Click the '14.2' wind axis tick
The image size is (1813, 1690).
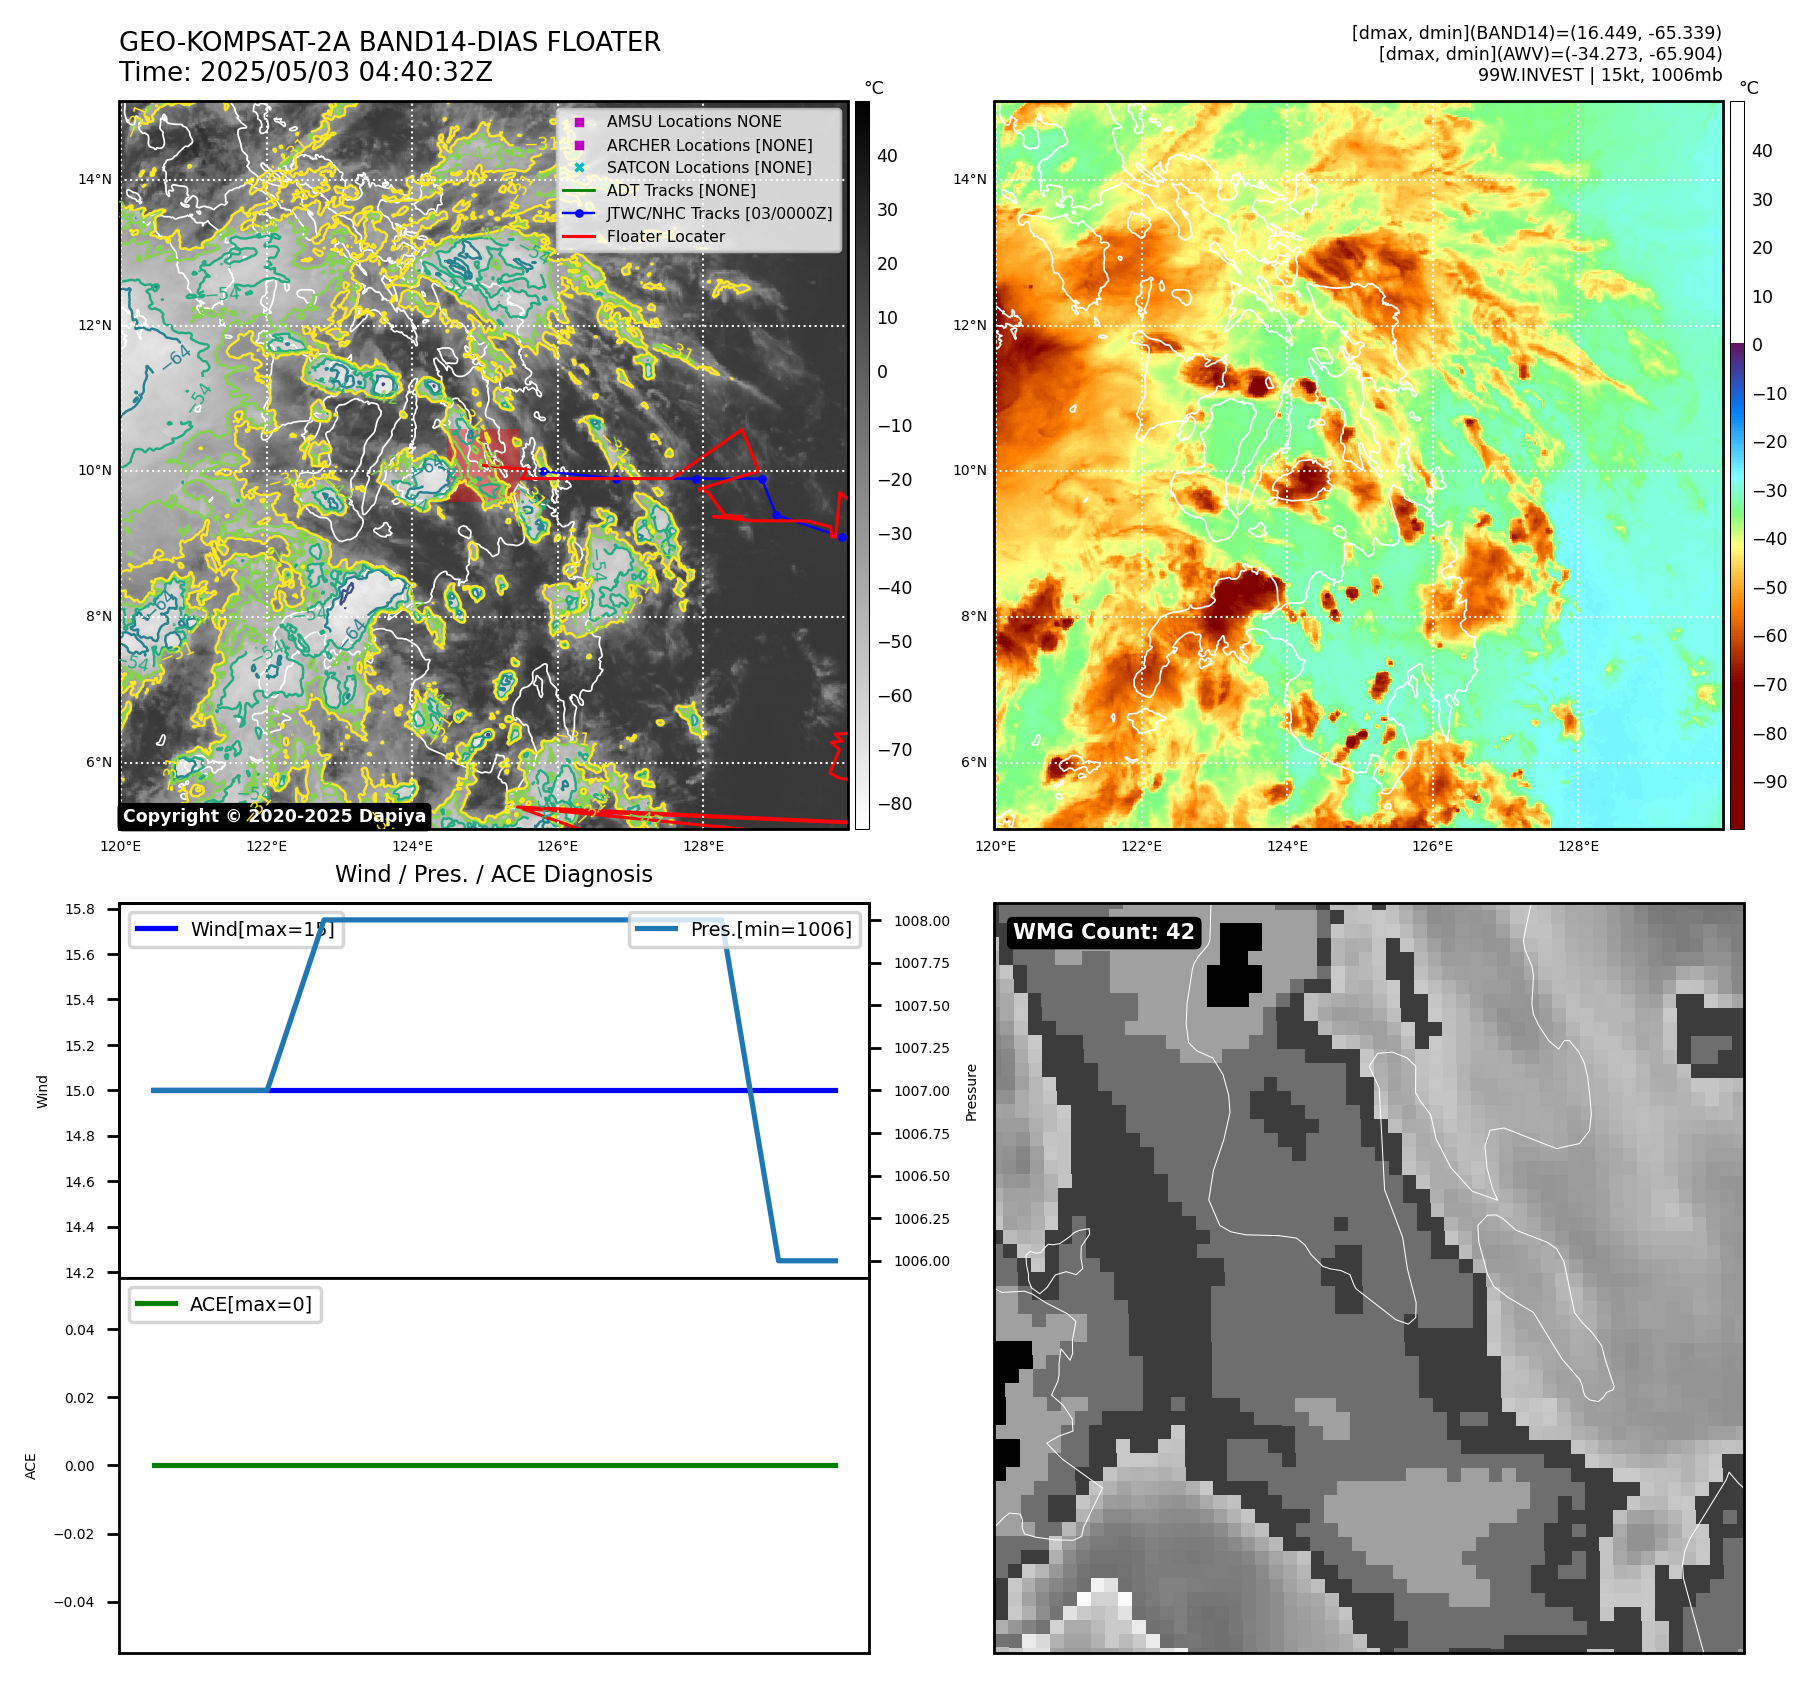(80, 1273)
